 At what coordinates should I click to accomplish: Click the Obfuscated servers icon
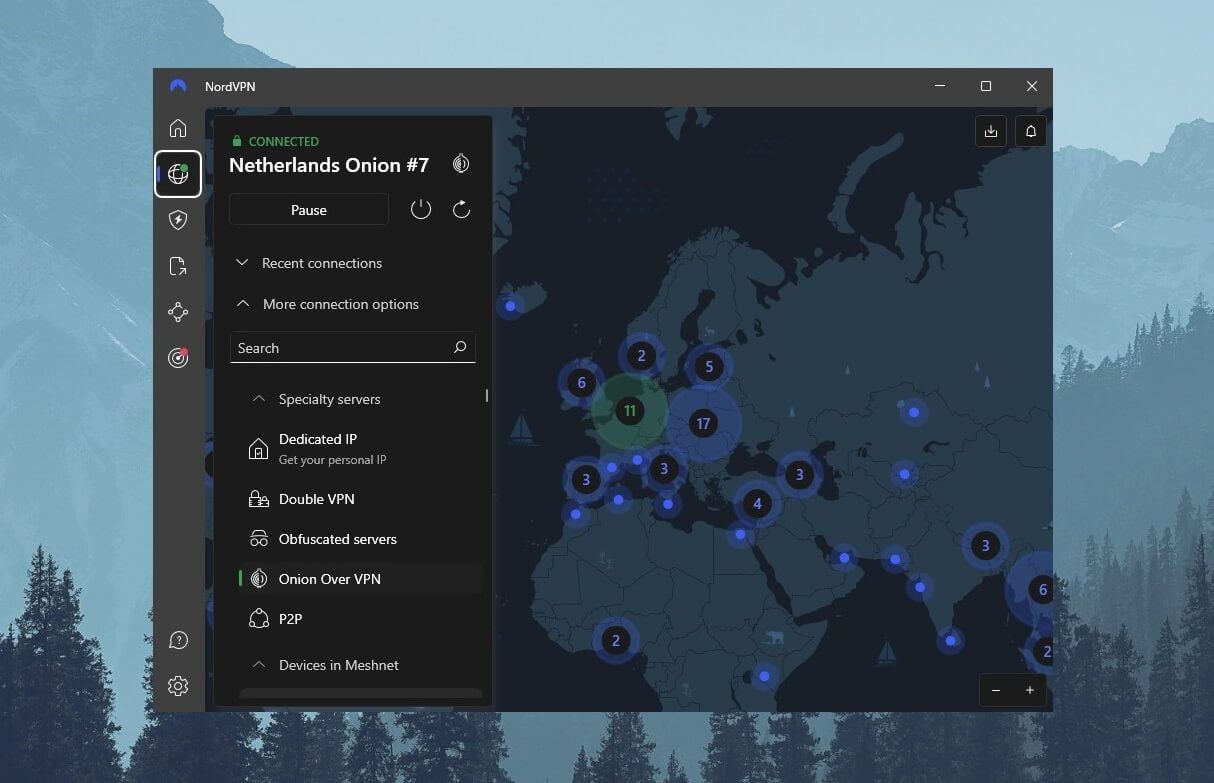click(x=259, y=539)
